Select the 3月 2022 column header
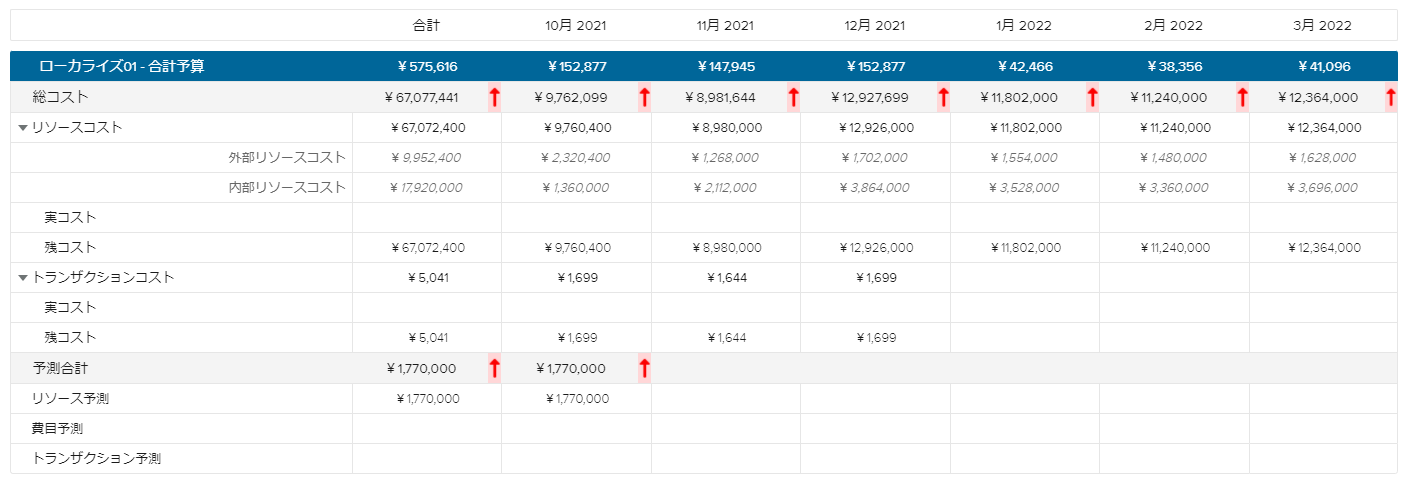 pyautogui.click(x=1322, y=25)
